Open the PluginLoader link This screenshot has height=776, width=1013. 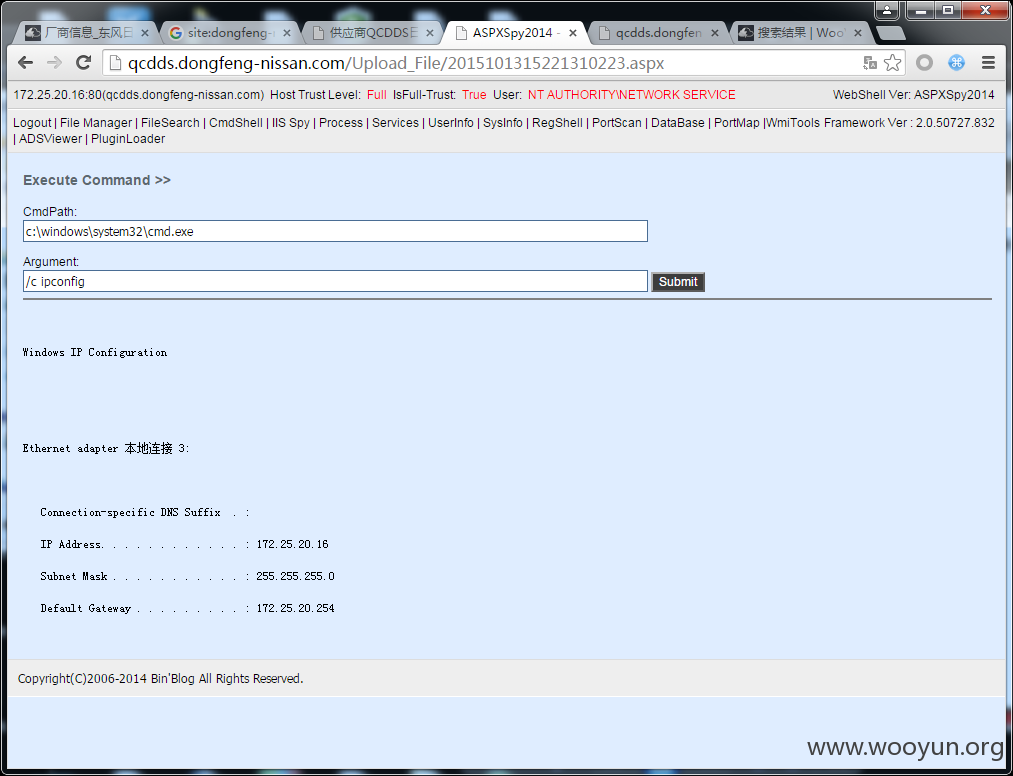pos(128,139)
